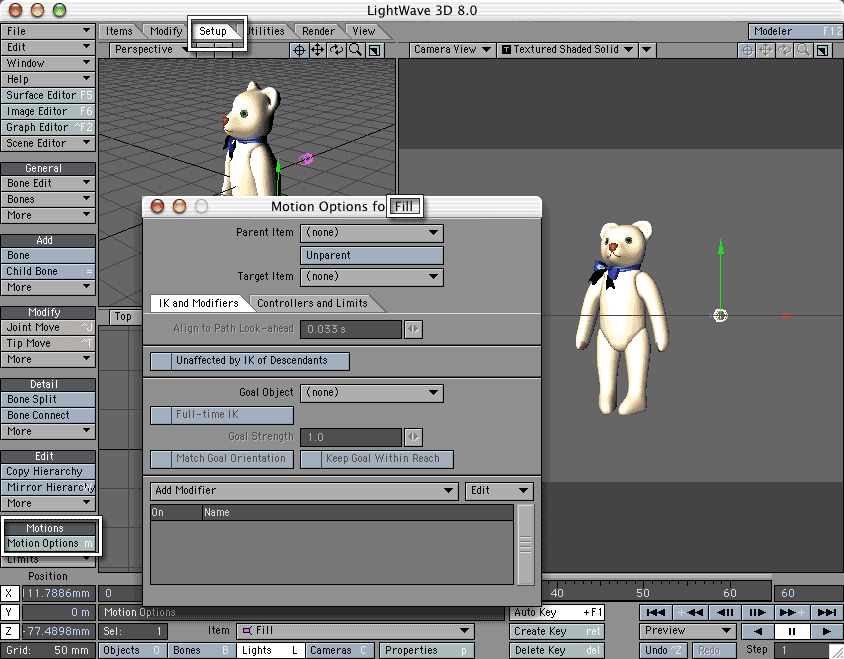Click the Goal Strength spinner arrows

click(x=413, y=437)
